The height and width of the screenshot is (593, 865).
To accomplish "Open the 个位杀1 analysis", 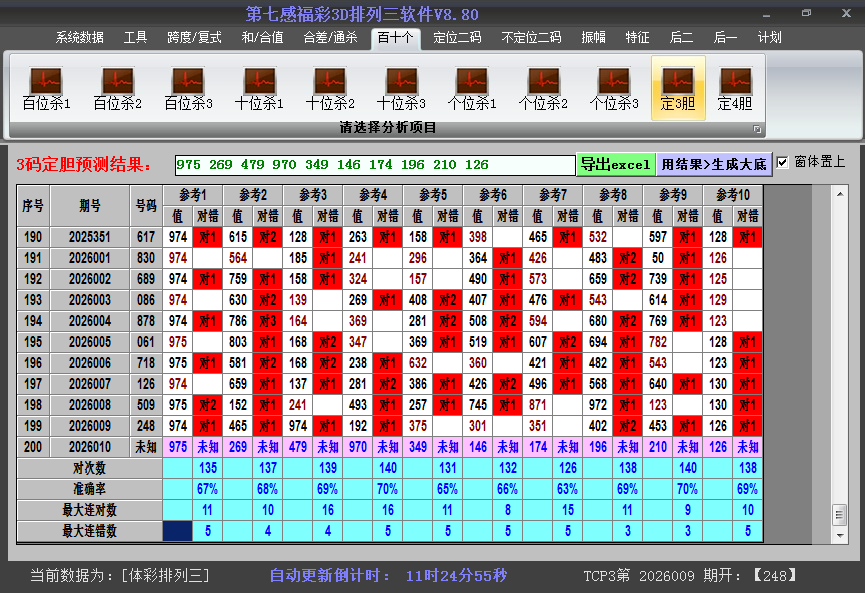I will point(472,88).
